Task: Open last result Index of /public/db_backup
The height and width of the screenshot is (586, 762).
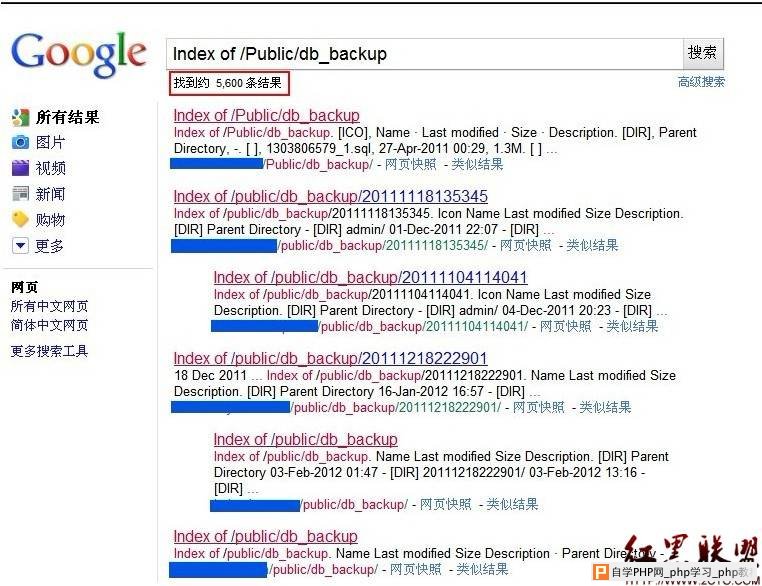Action: click(265, 536)
